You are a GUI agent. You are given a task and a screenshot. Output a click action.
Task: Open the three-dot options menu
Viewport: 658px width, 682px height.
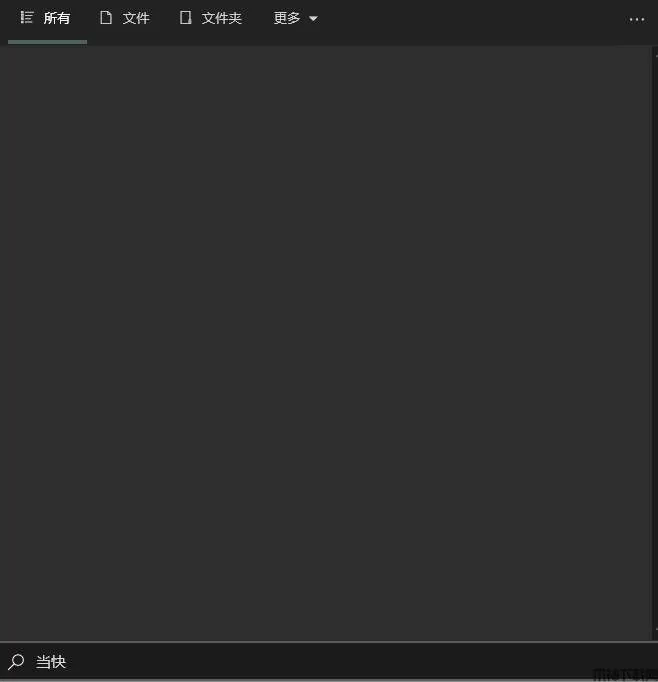click(x=637, y=20)
